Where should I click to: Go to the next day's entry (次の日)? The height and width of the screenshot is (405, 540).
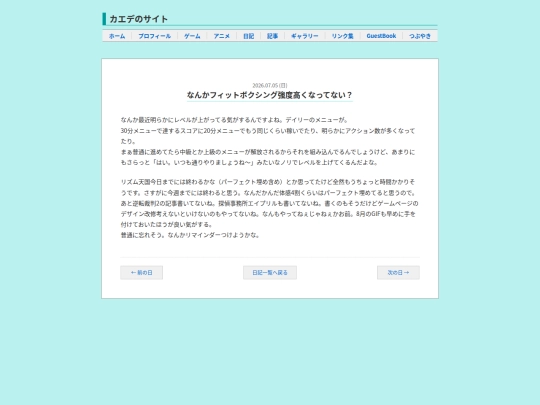click(x=398, y=272)
